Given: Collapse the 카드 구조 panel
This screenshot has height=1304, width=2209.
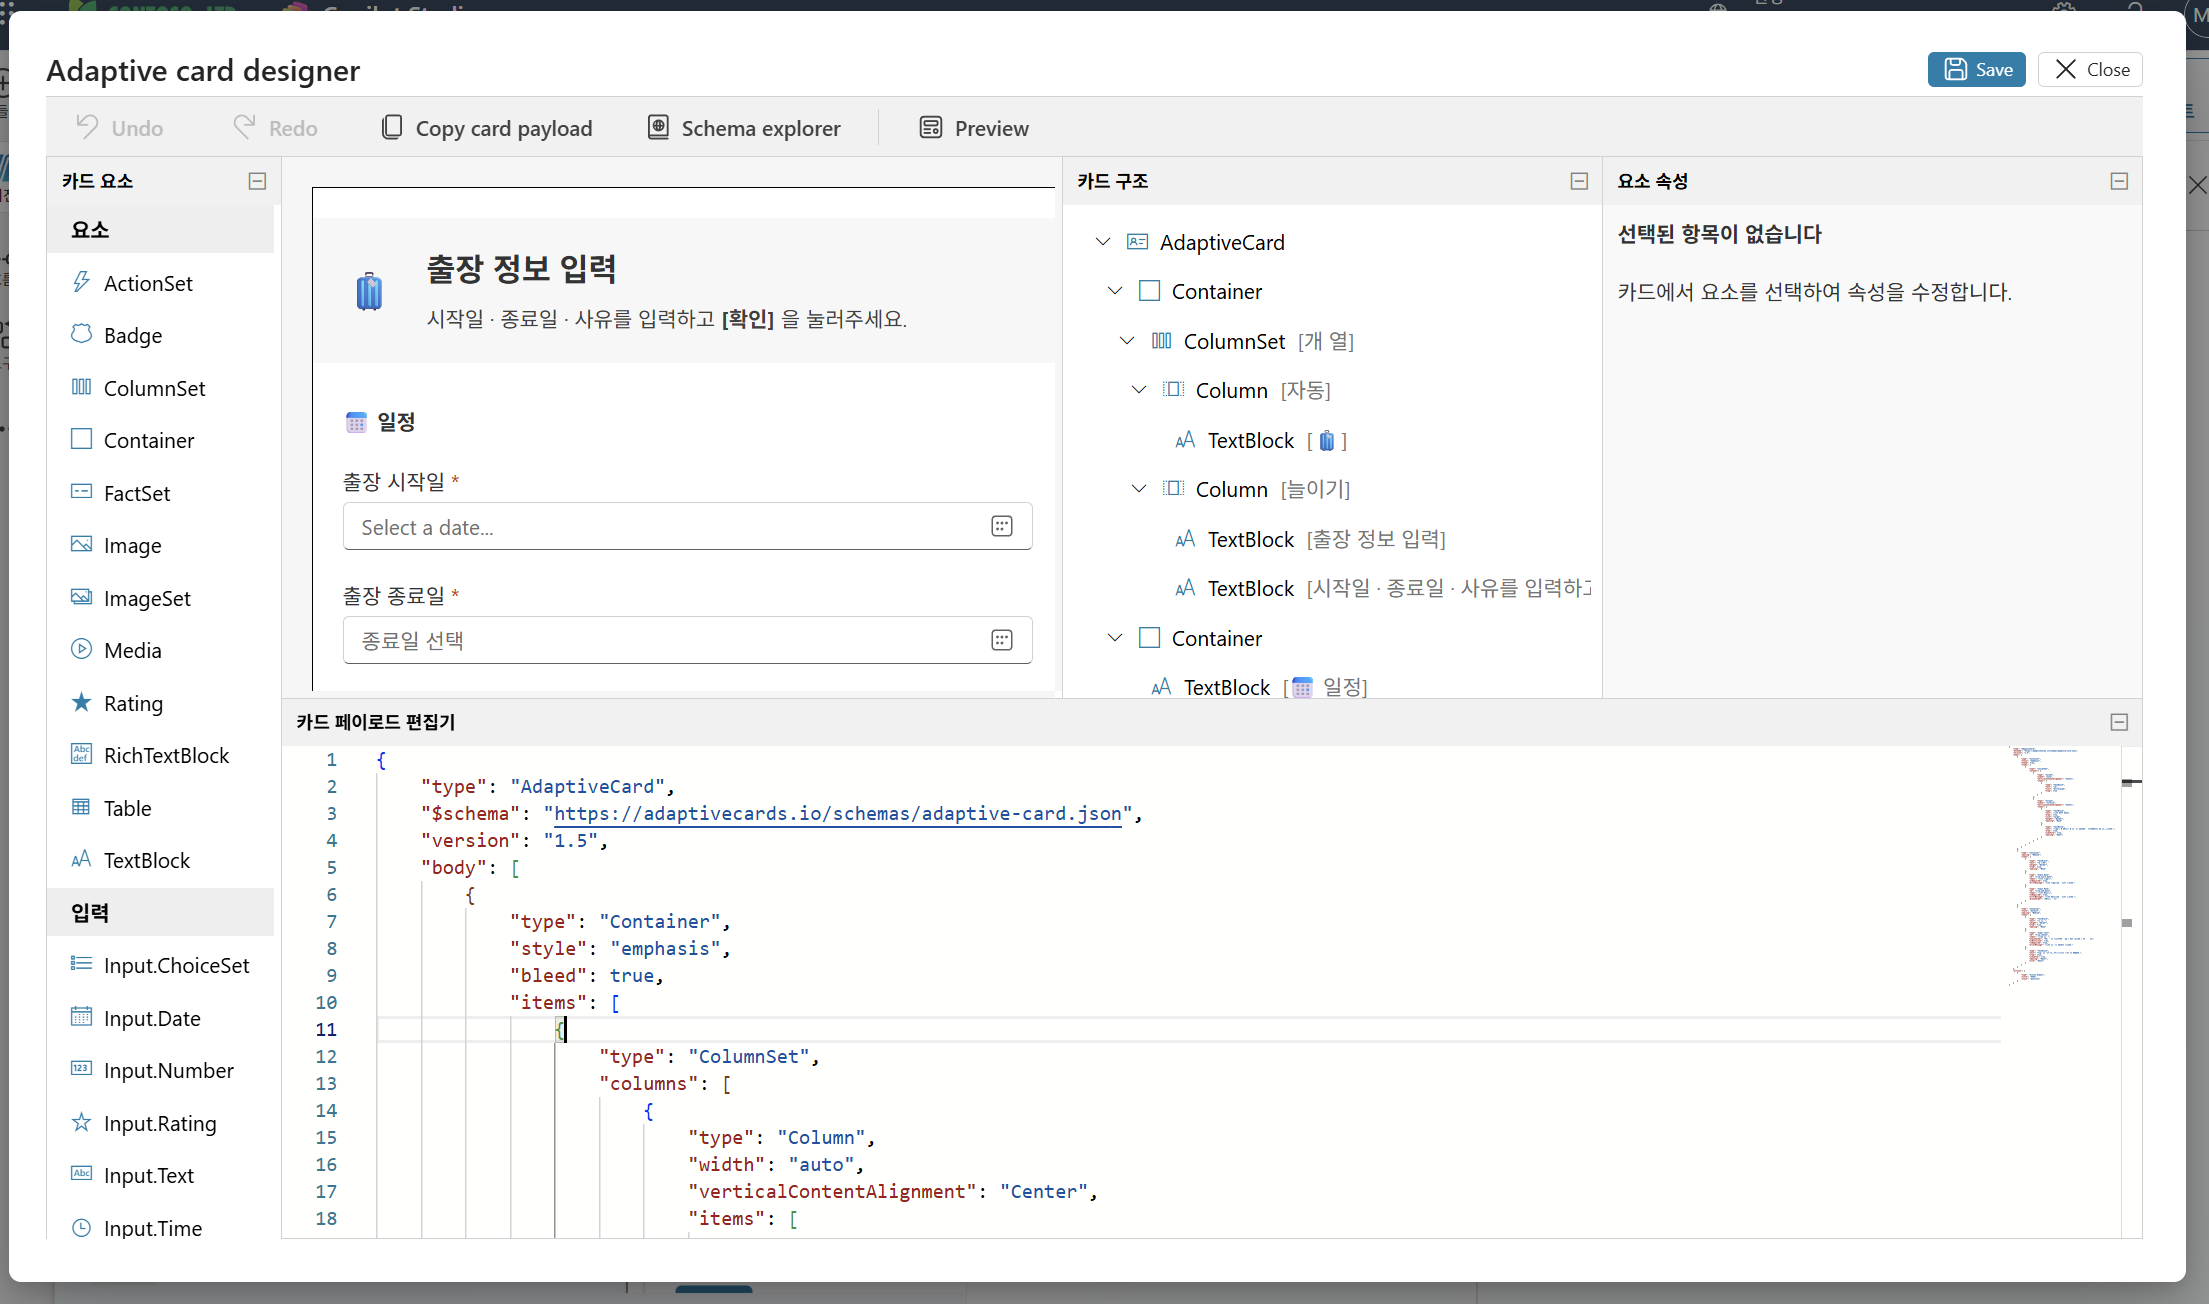Looking at the screenshot, I should click(x=1579, y=181).
